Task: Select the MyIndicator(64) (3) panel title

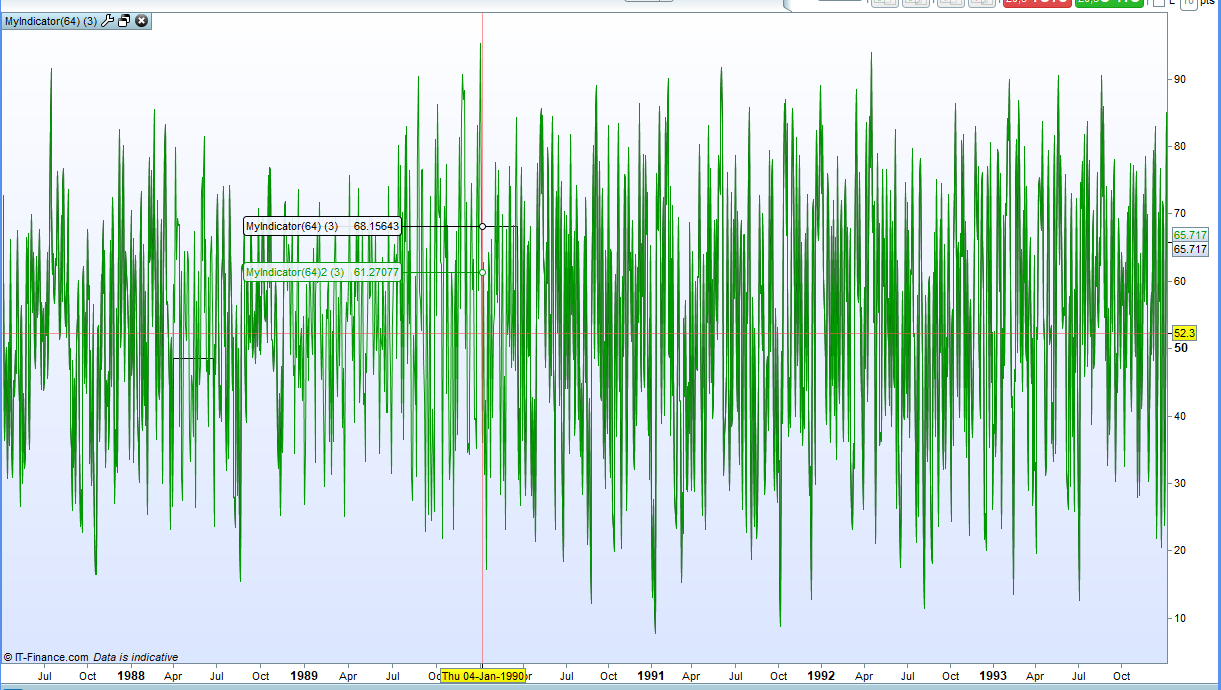Action: [x=50, y=21]
